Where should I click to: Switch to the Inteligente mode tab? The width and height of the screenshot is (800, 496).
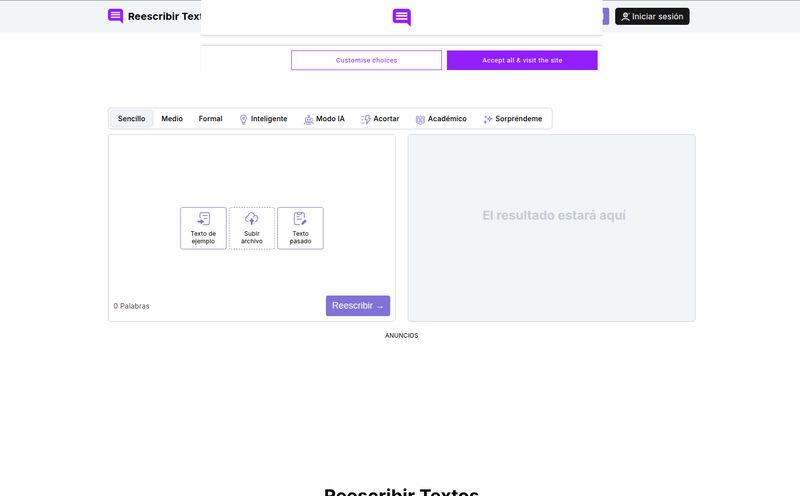(263, 118)
